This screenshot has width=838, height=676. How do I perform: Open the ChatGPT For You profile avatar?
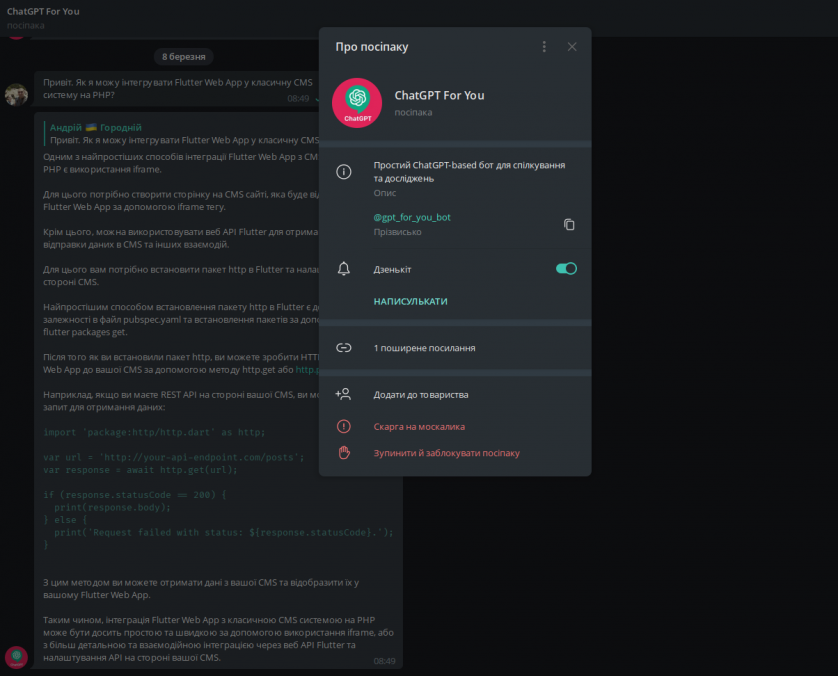point(357,103)
